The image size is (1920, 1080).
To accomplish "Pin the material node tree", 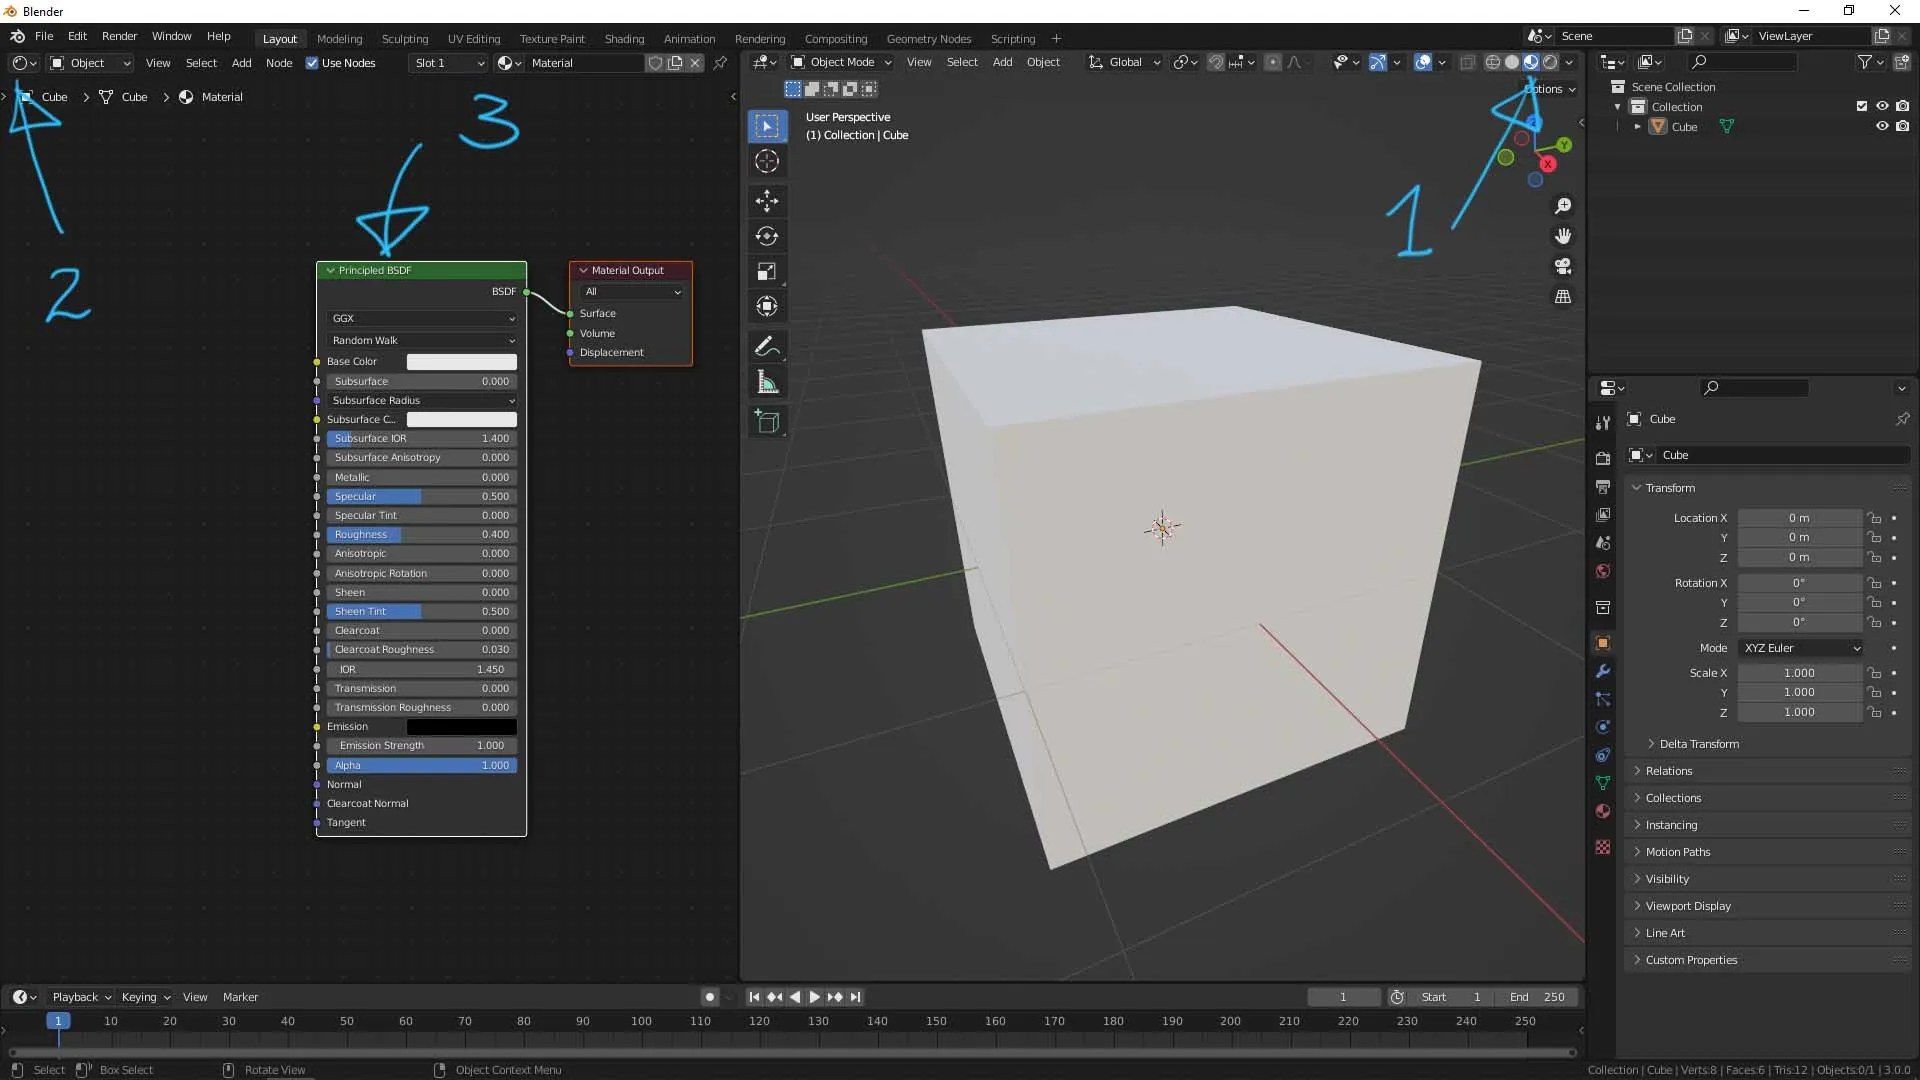I will click(720, 63).
